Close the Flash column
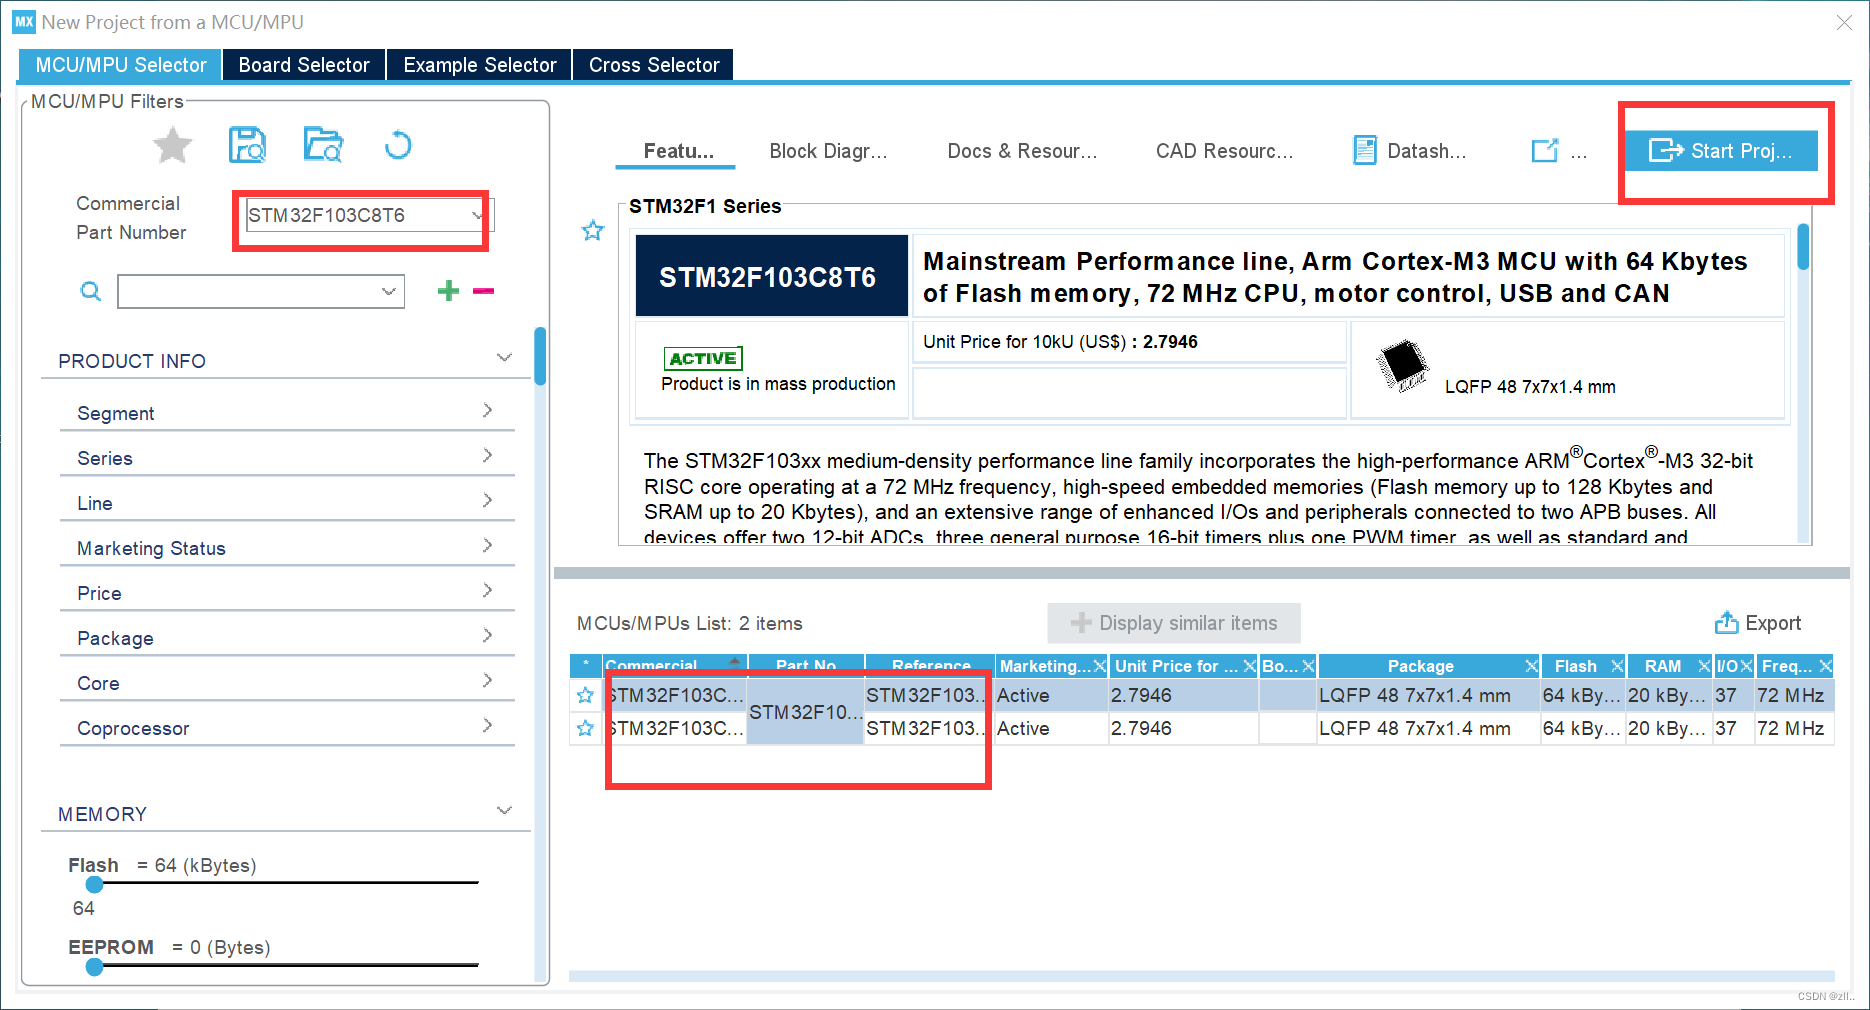Screen dimensions: 1870x1010 point(1617,666)
